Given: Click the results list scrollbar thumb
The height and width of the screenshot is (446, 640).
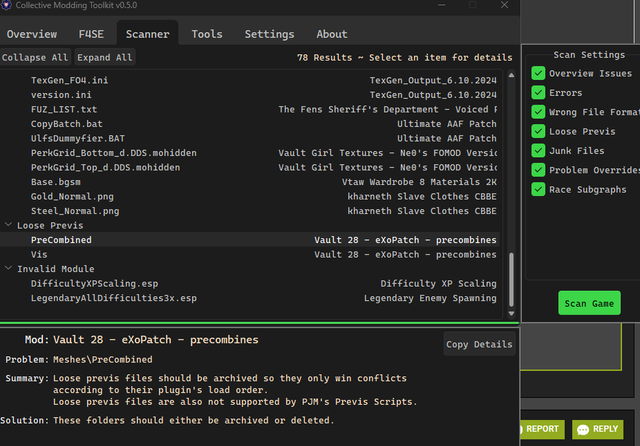Looking at the screenshot, I should tap(511, 280).
